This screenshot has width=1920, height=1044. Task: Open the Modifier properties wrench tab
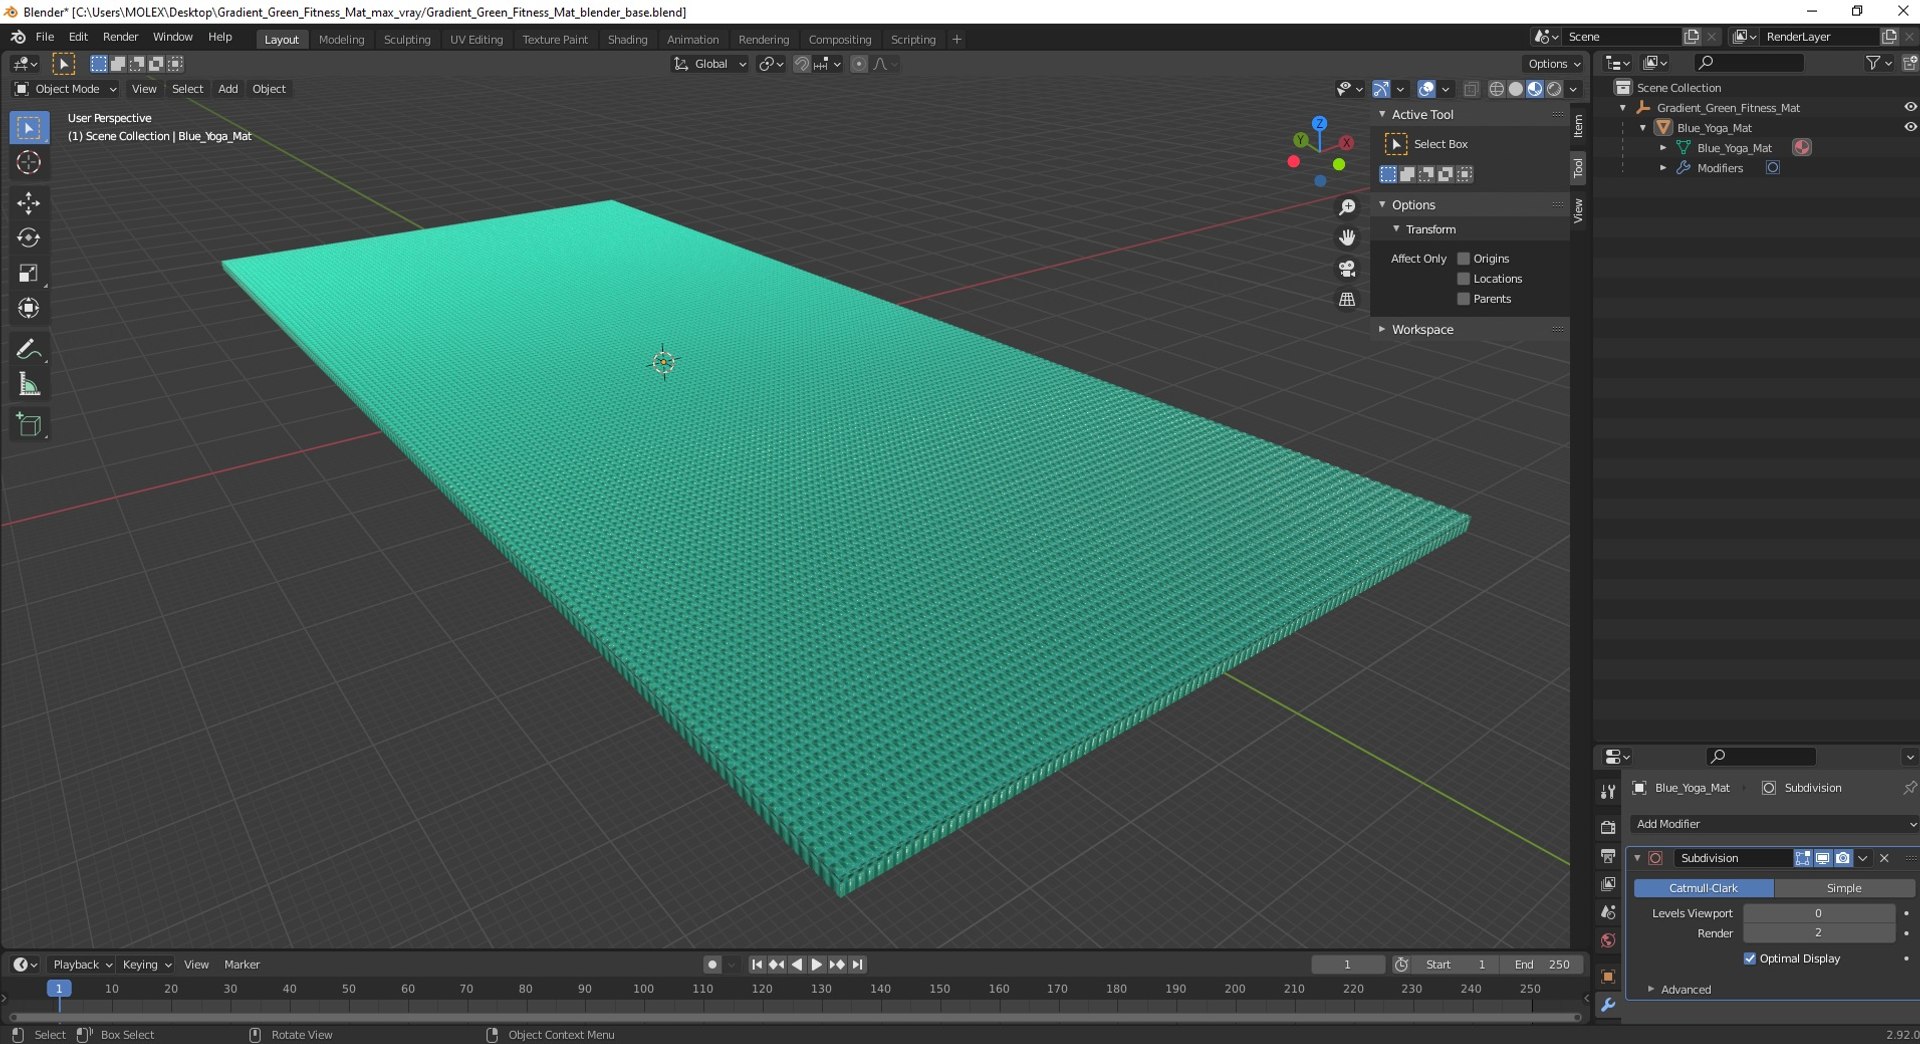click(x=1608, y=1005)
